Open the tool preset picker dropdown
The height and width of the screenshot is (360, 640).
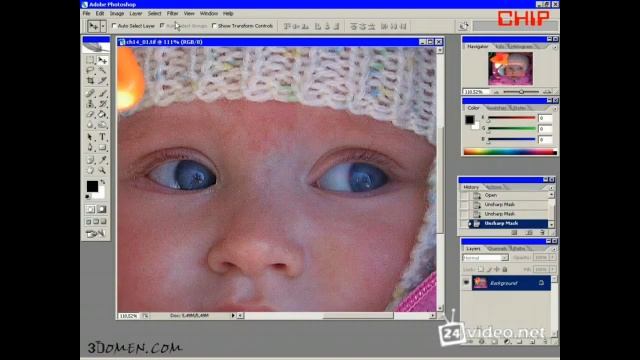[103, 26]
